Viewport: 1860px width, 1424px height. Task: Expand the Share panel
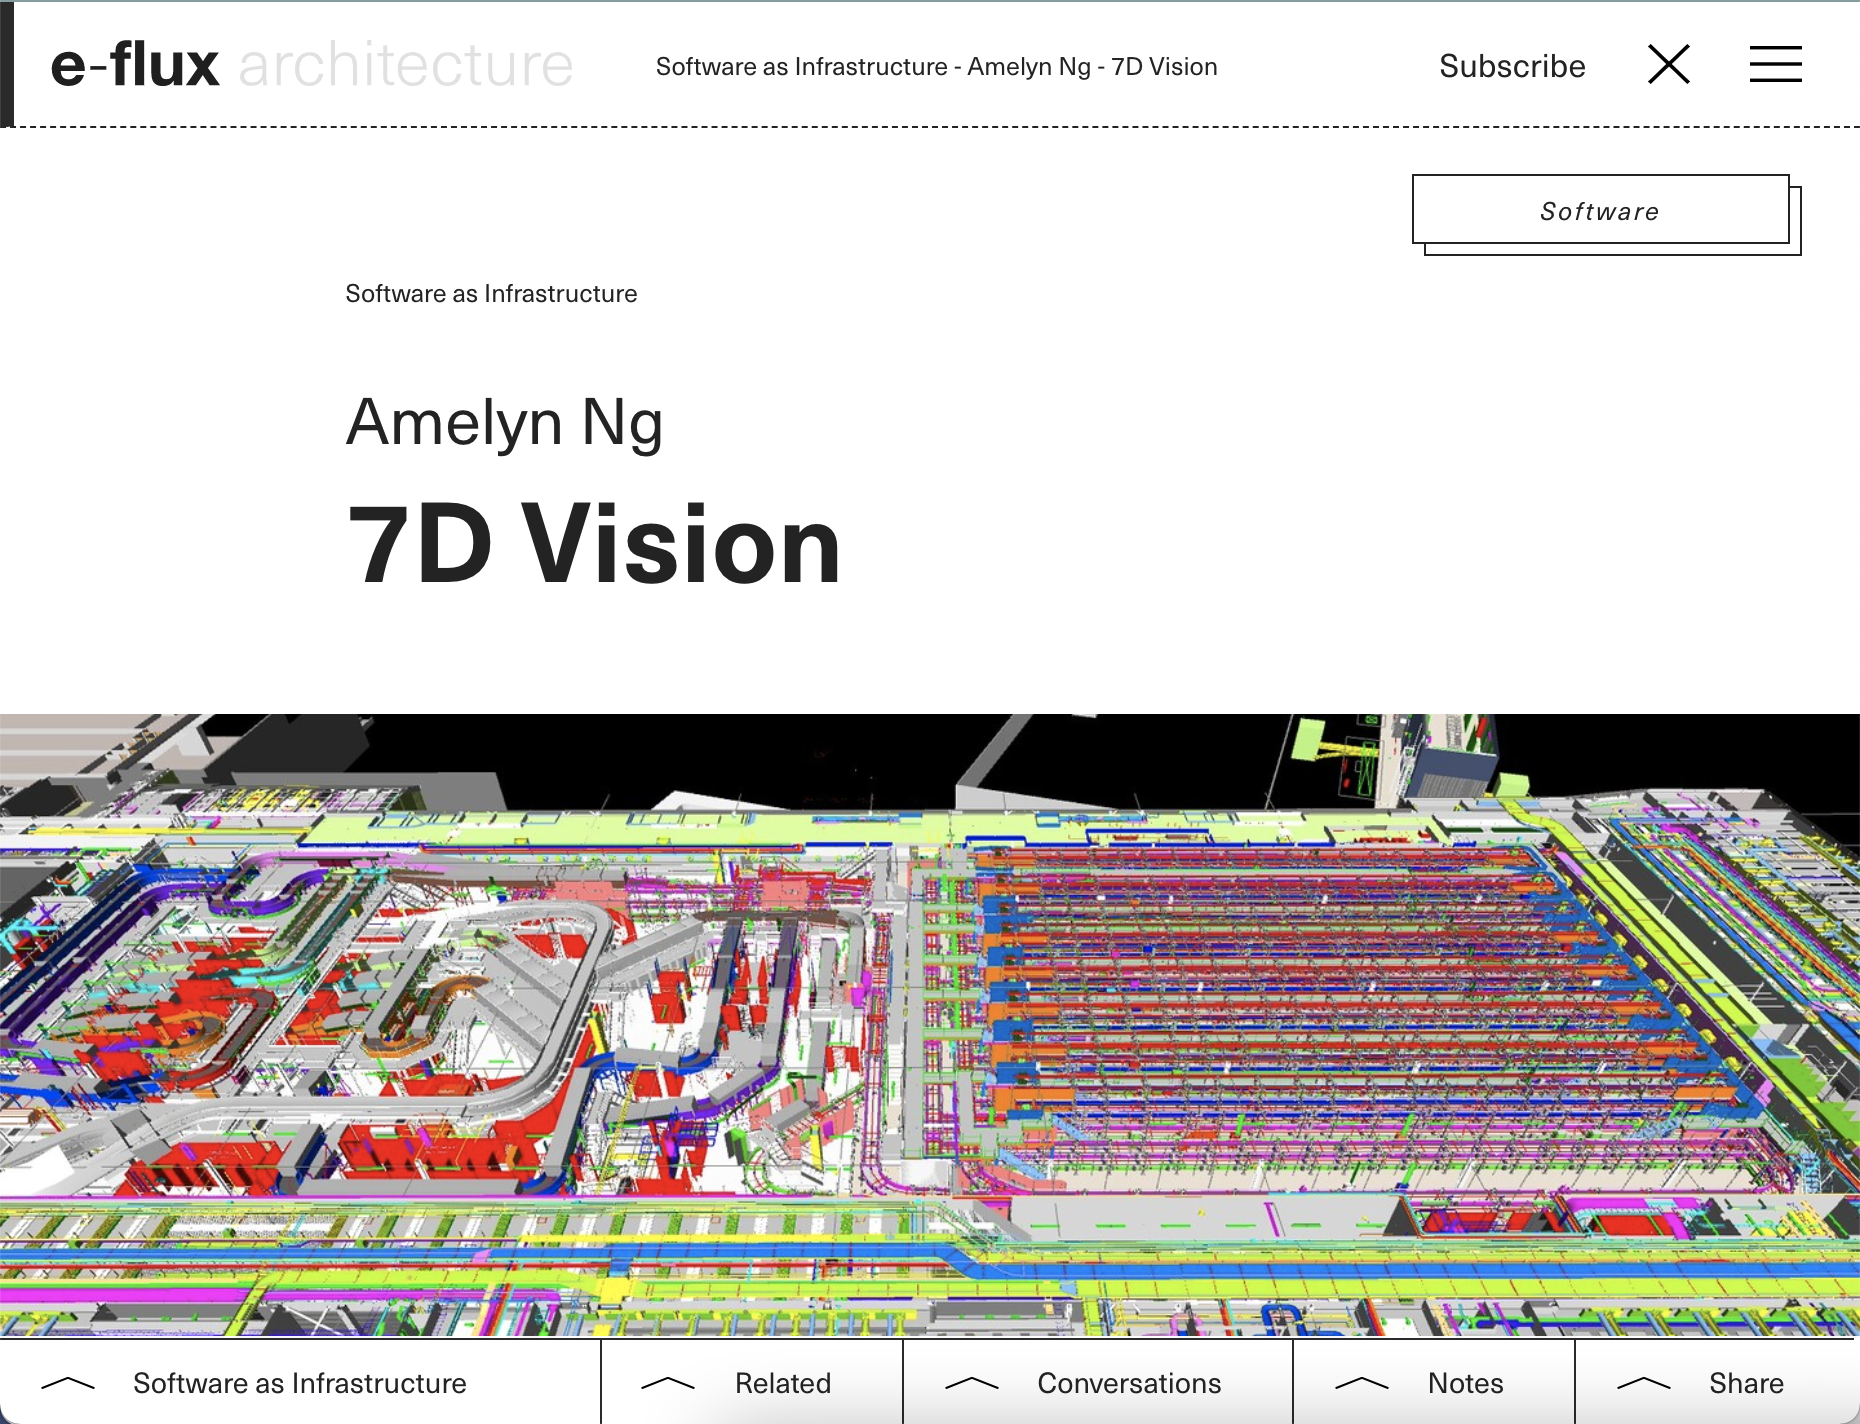pyautogui.click(x=1718, y=1383)
